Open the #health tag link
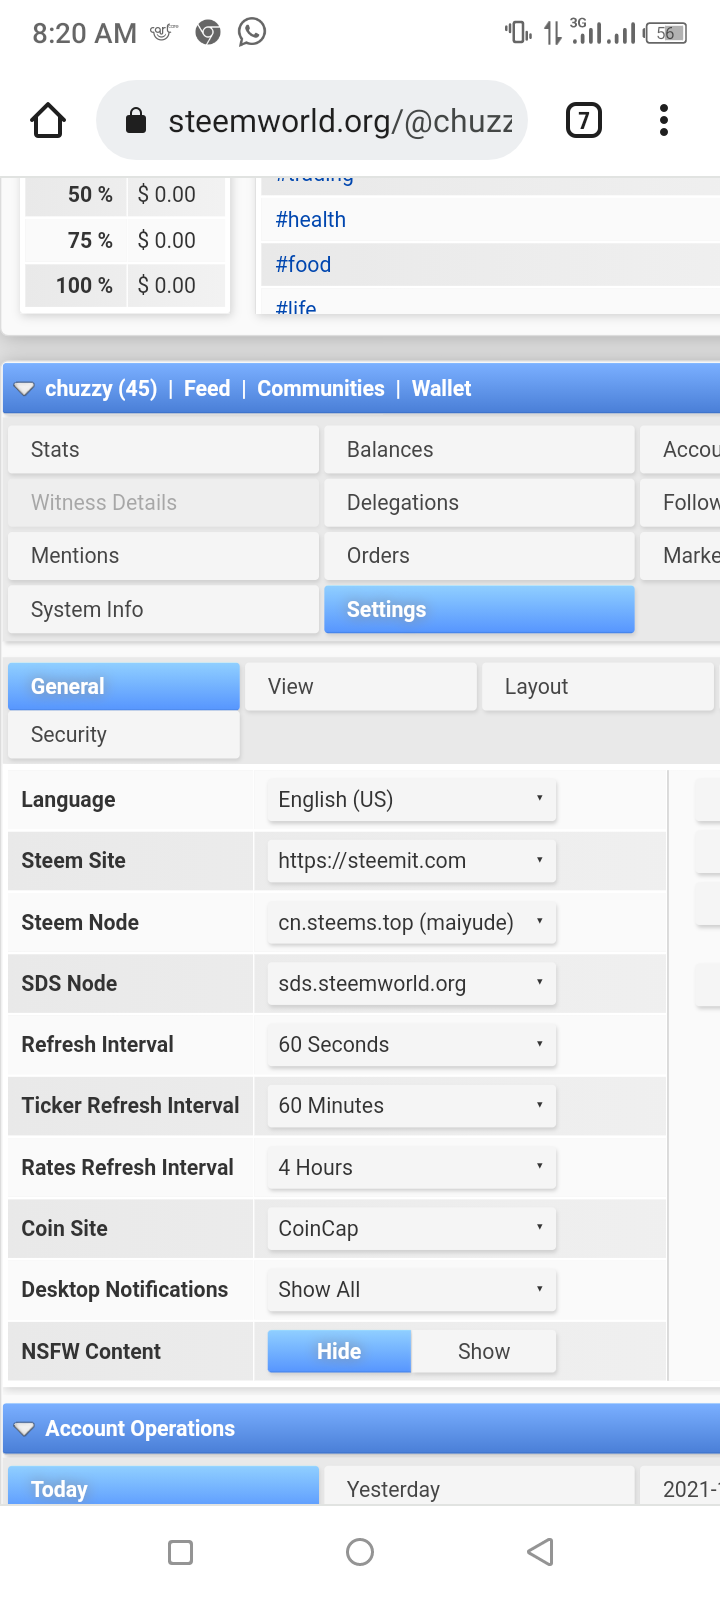 click(311, 220)
